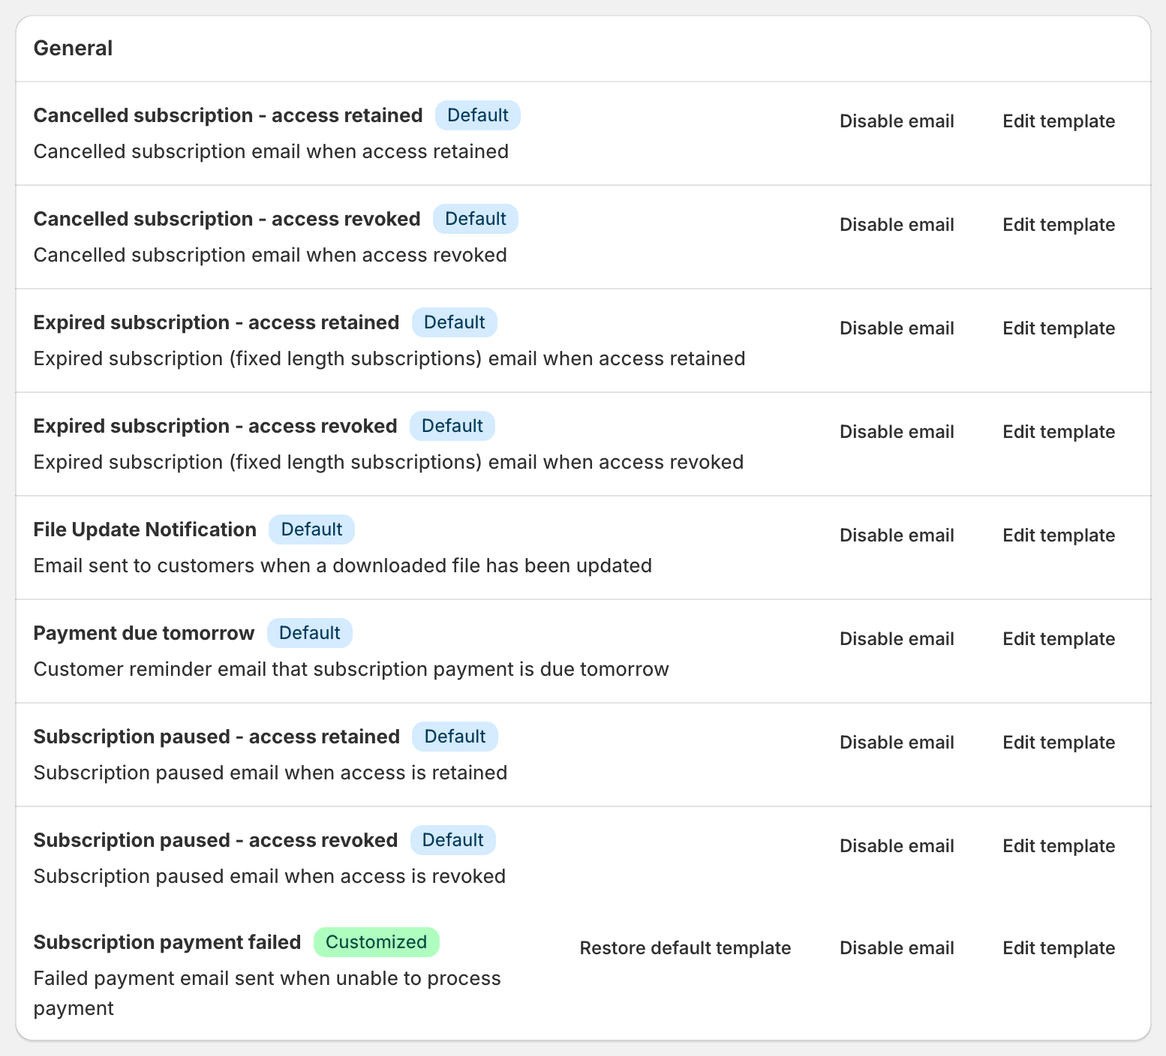Click description 'Expired subscription (fixed length subscriptions) email when access revoked'
Viewport: 1166px width, 1056px height.
388,462
